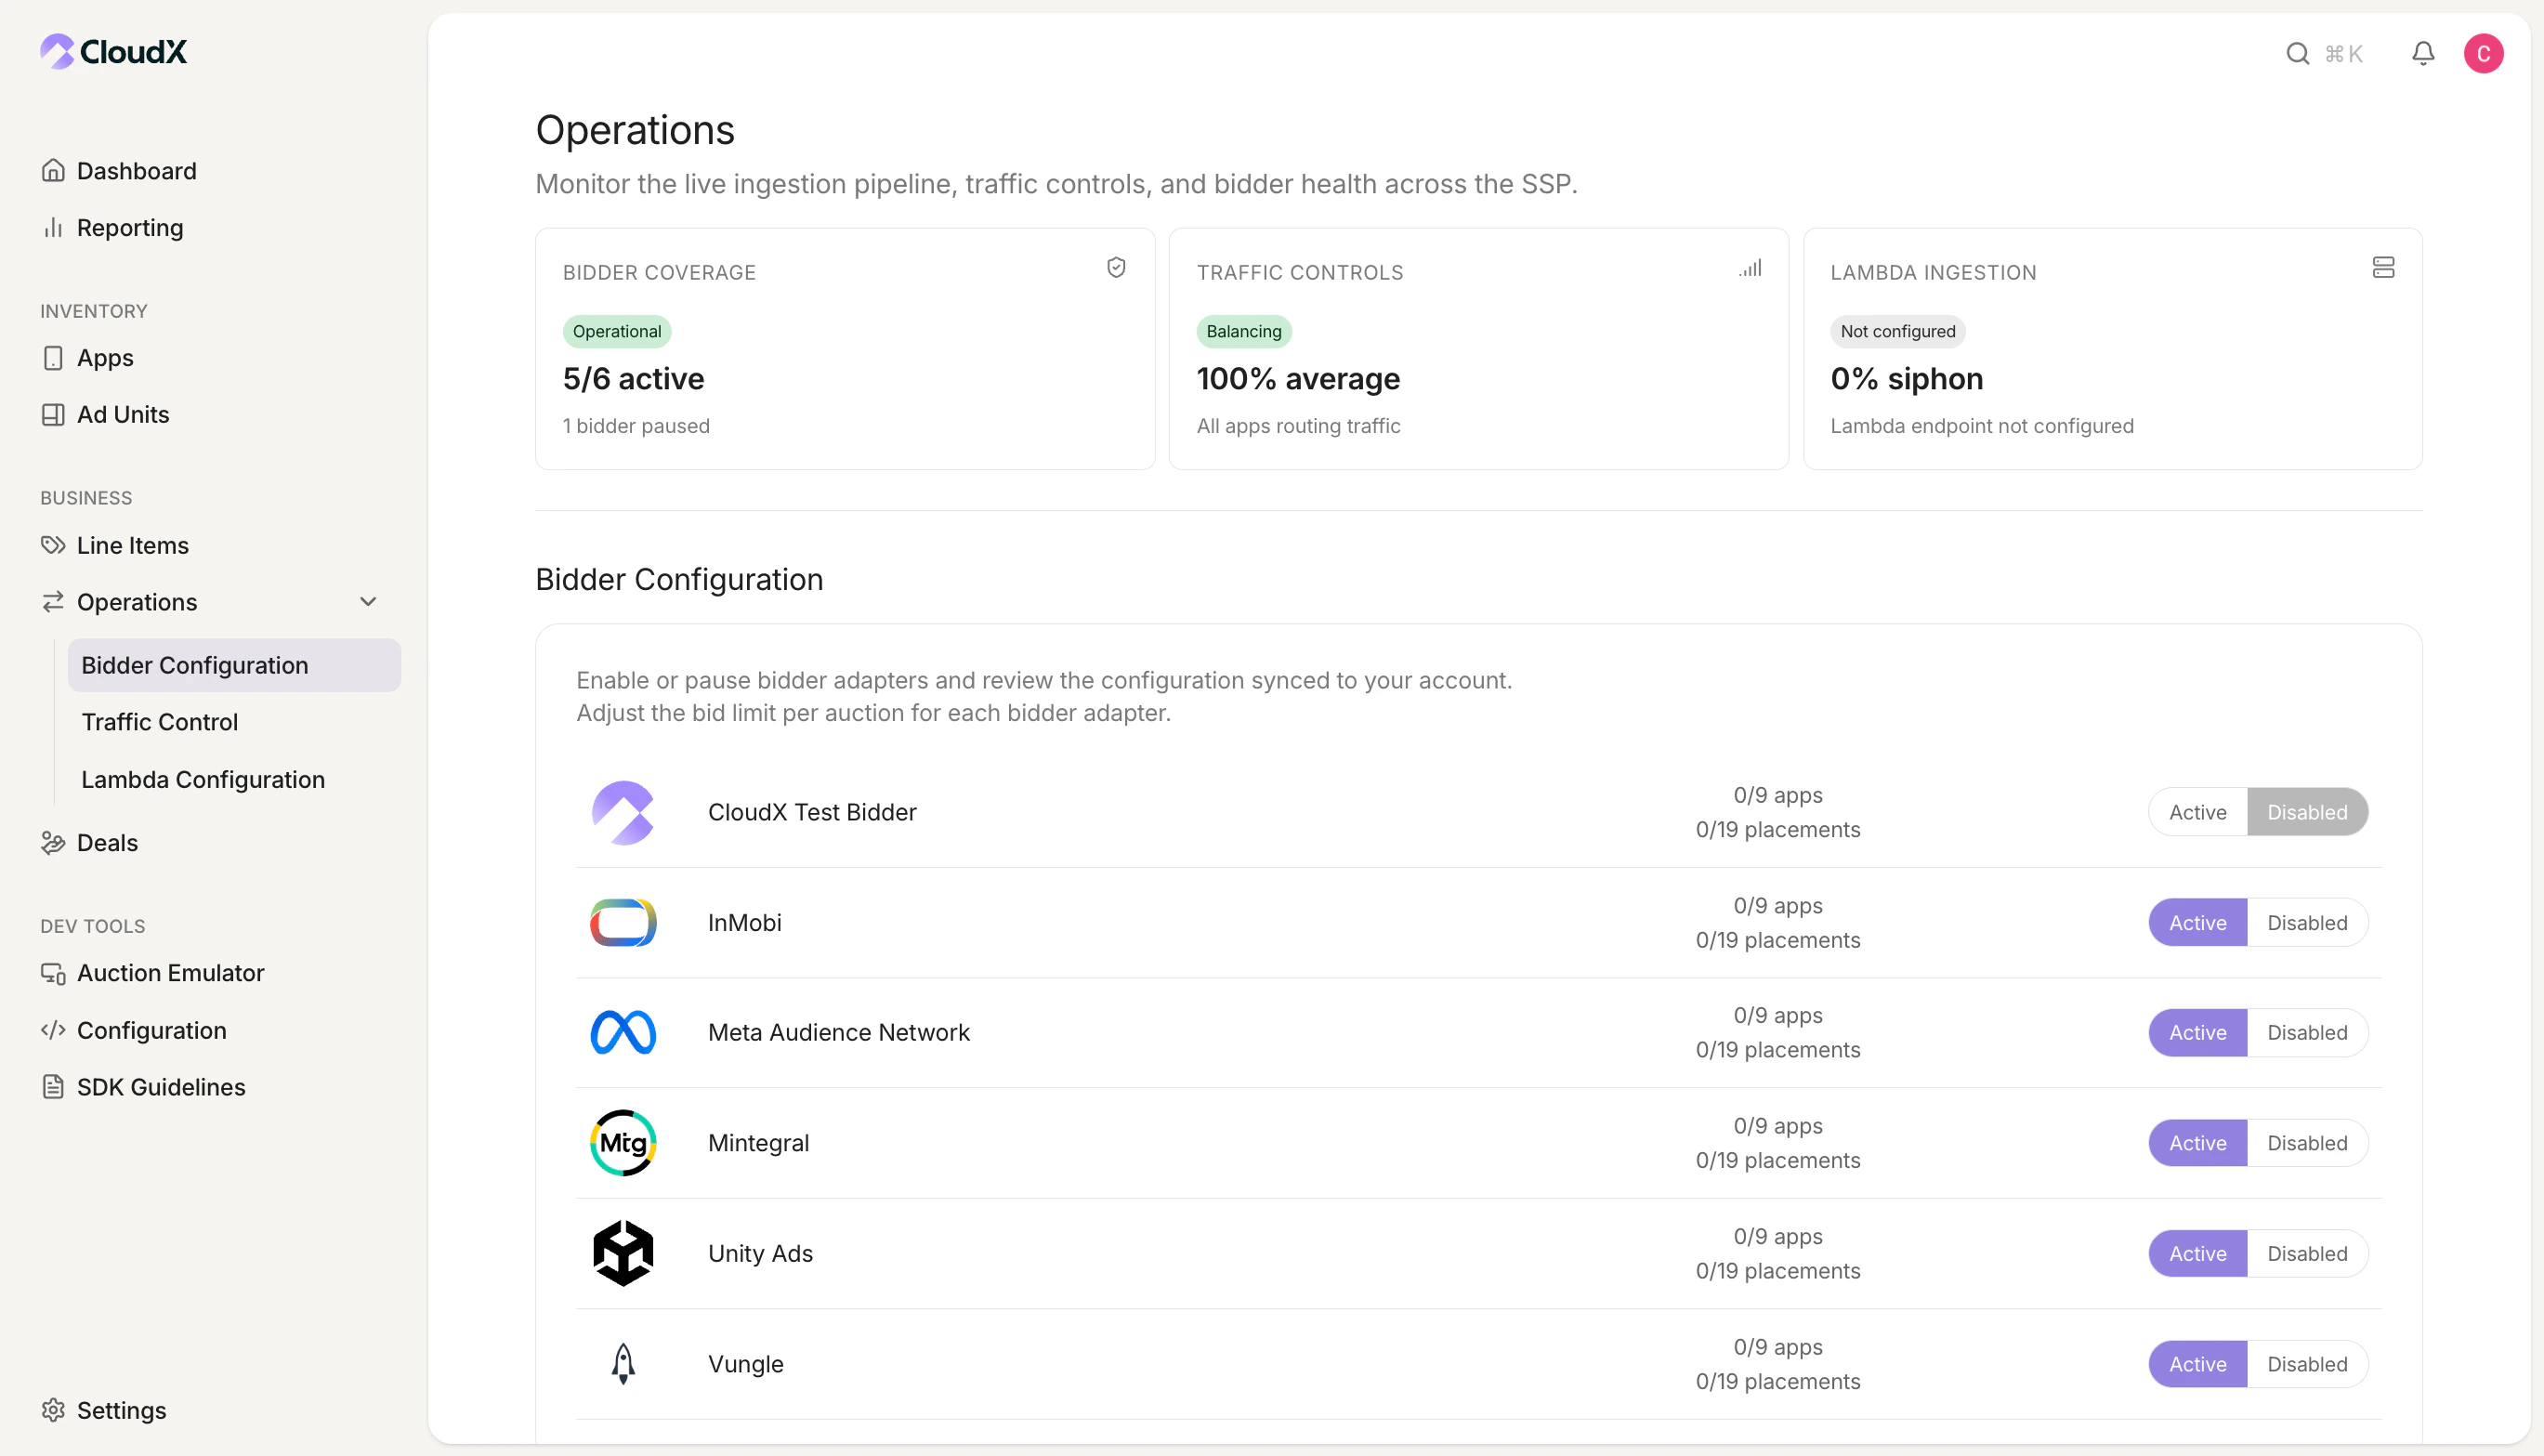Click the Meta Audience Network logo
Viewport: 2544px width, 1456px height.
[x=622, y=1032]
